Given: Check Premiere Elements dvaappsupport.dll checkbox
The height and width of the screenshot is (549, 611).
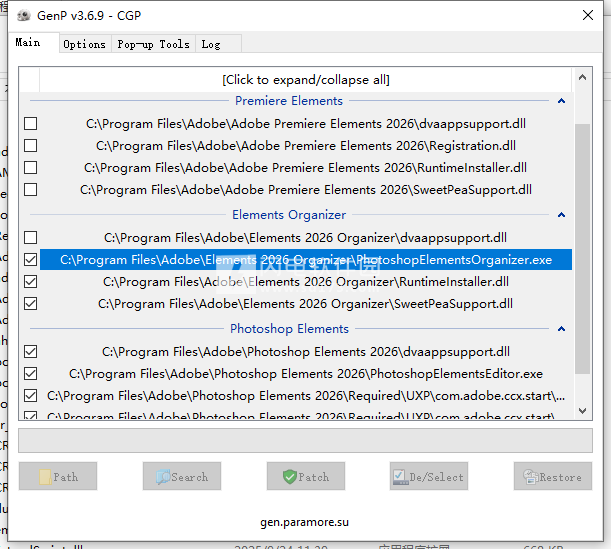Looking at the screenshot, I should [31, 124].
